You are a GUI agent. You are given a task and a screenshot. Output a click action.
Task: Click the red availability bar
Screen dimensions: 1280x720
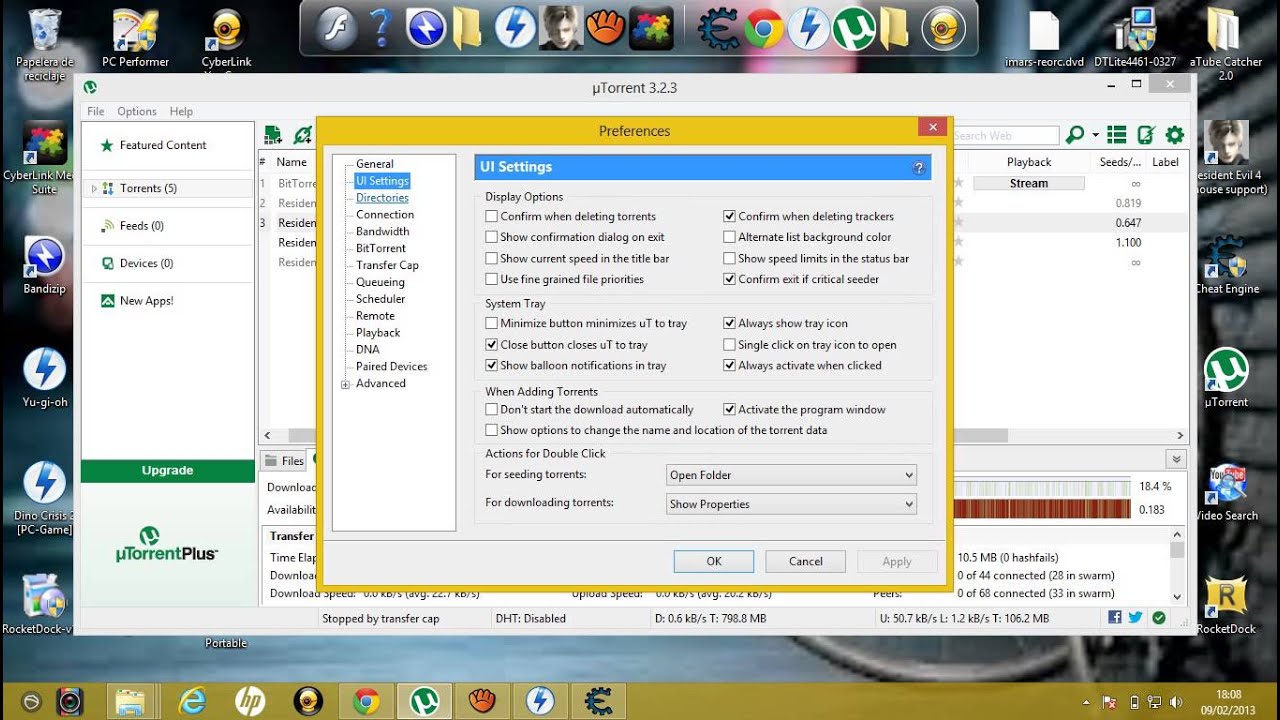click(x=1043, y=509)
